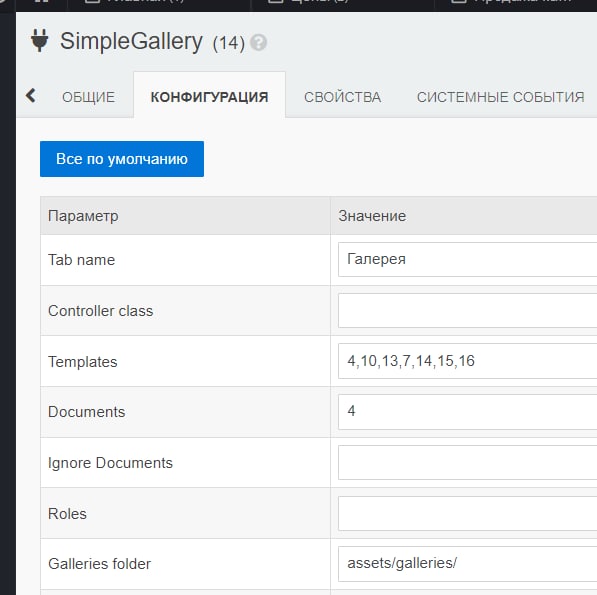
Task: Click the Documents field containing 4
Action: [468, 412]
